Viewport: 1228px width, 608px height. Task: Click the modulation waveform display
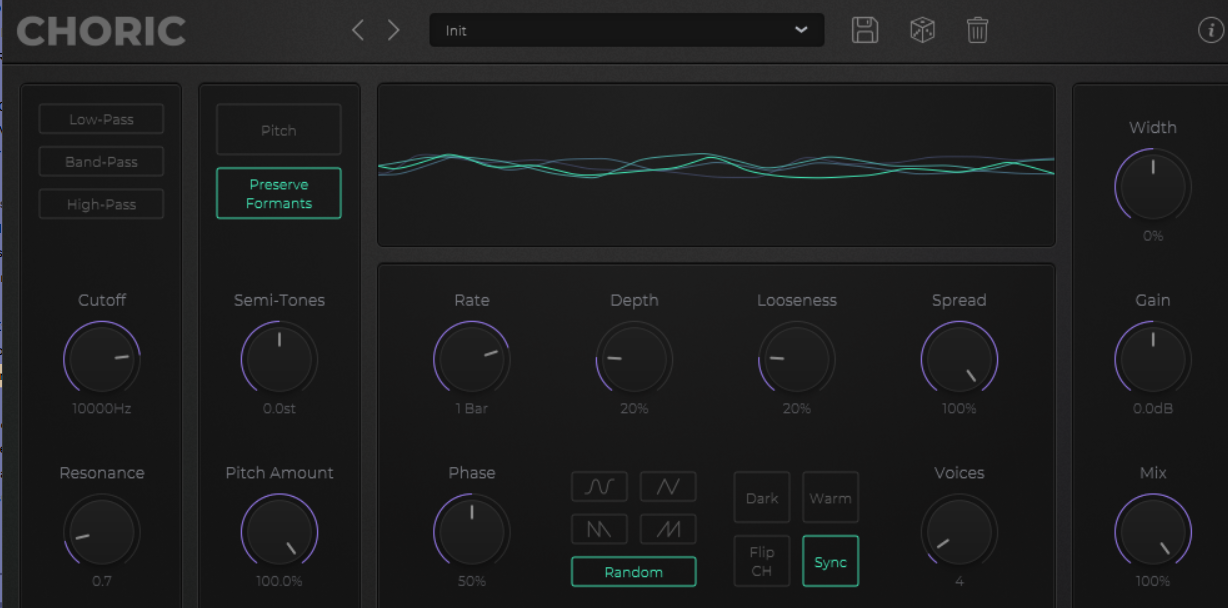click(716, 165)
